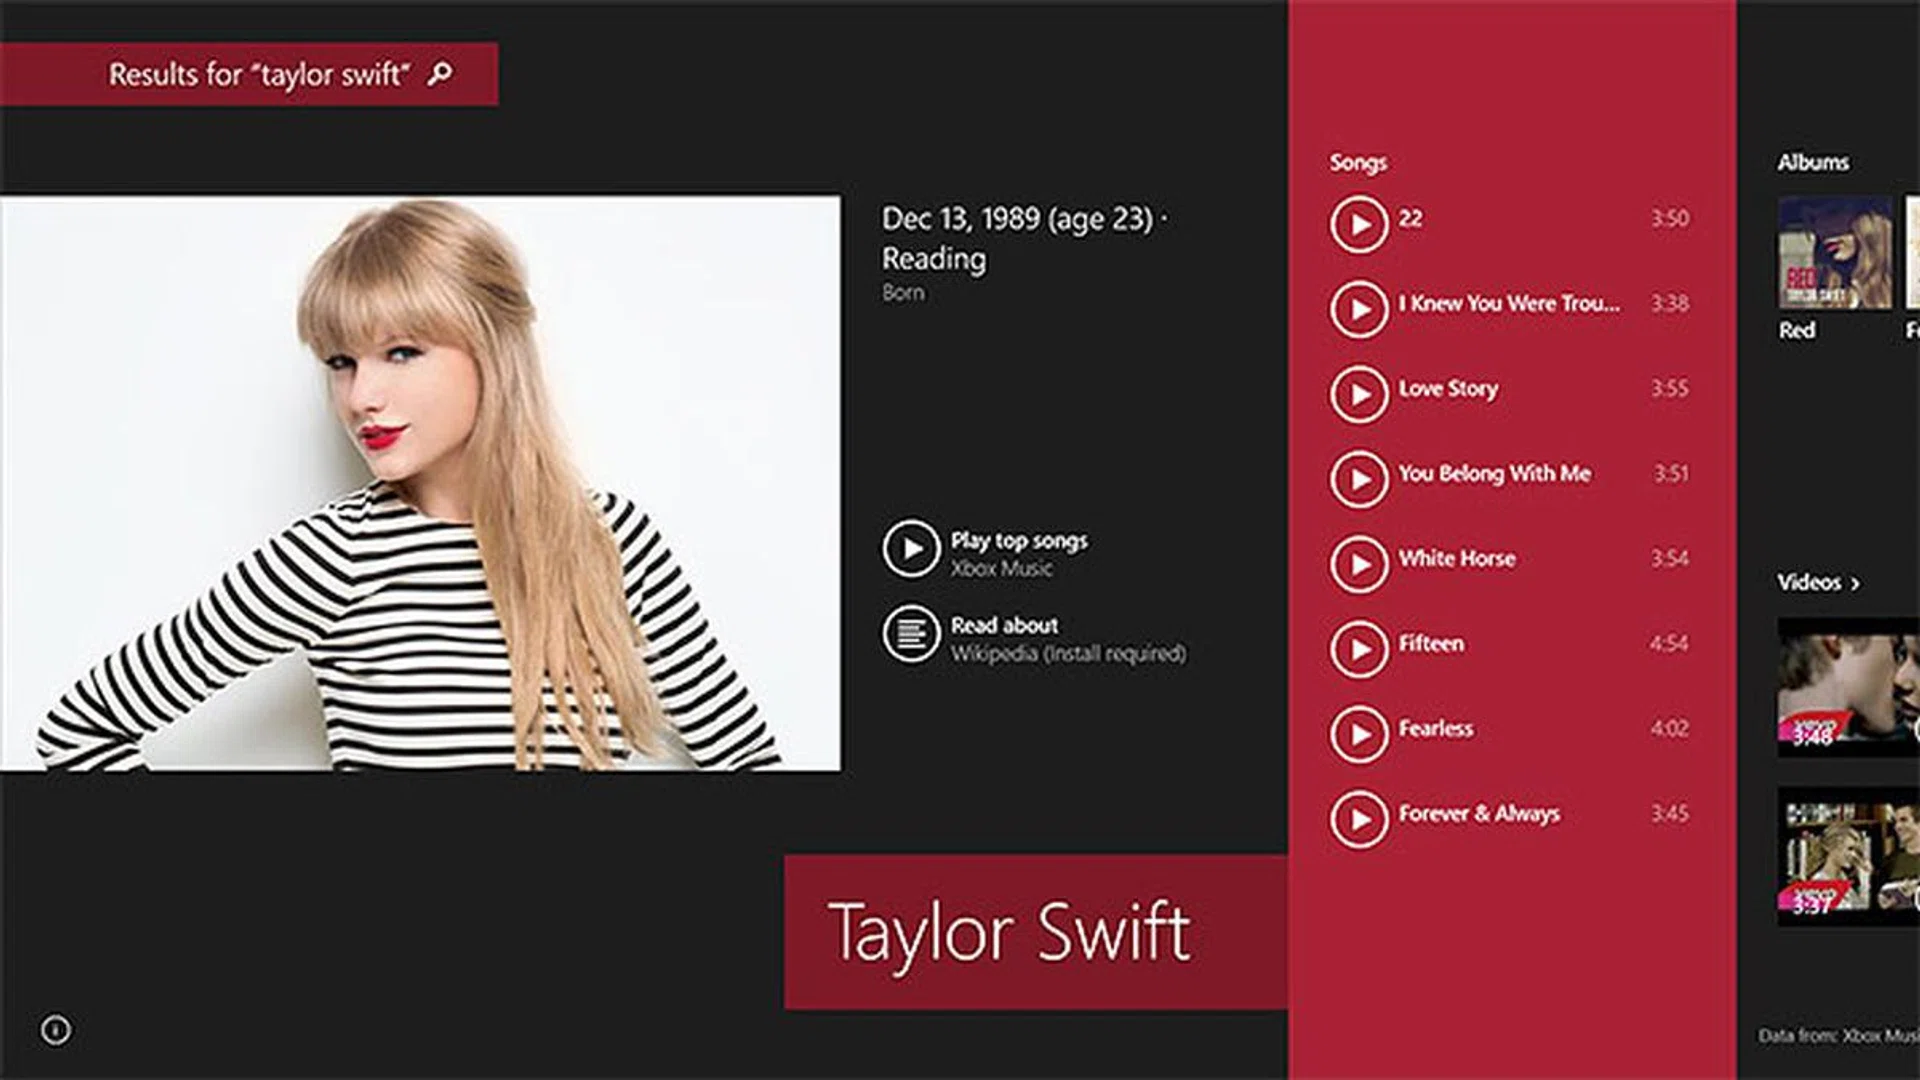Play the song 22
The image size is (1920, 1080).
point(1358,224)
